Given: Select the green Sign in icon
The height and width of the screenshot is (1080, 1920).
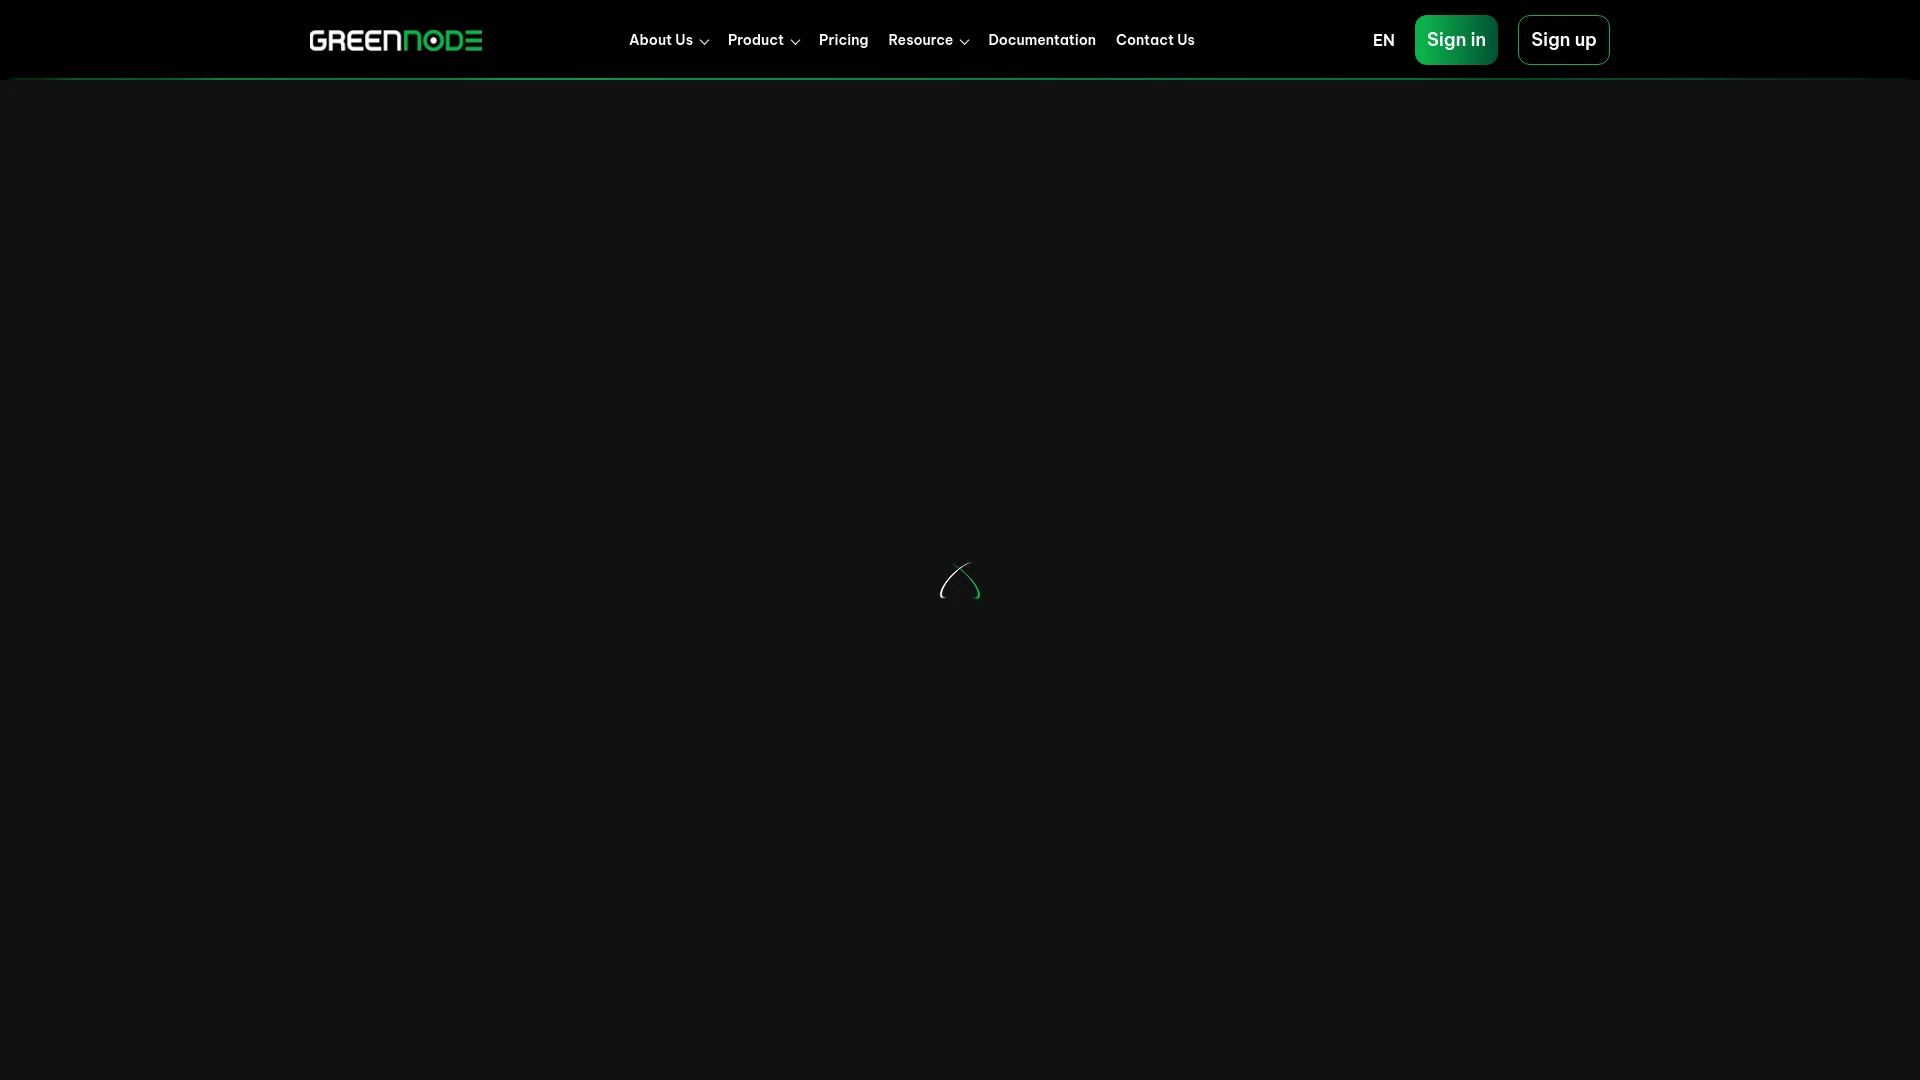Looking at the screenshot, I should [x=1456, y=40].
